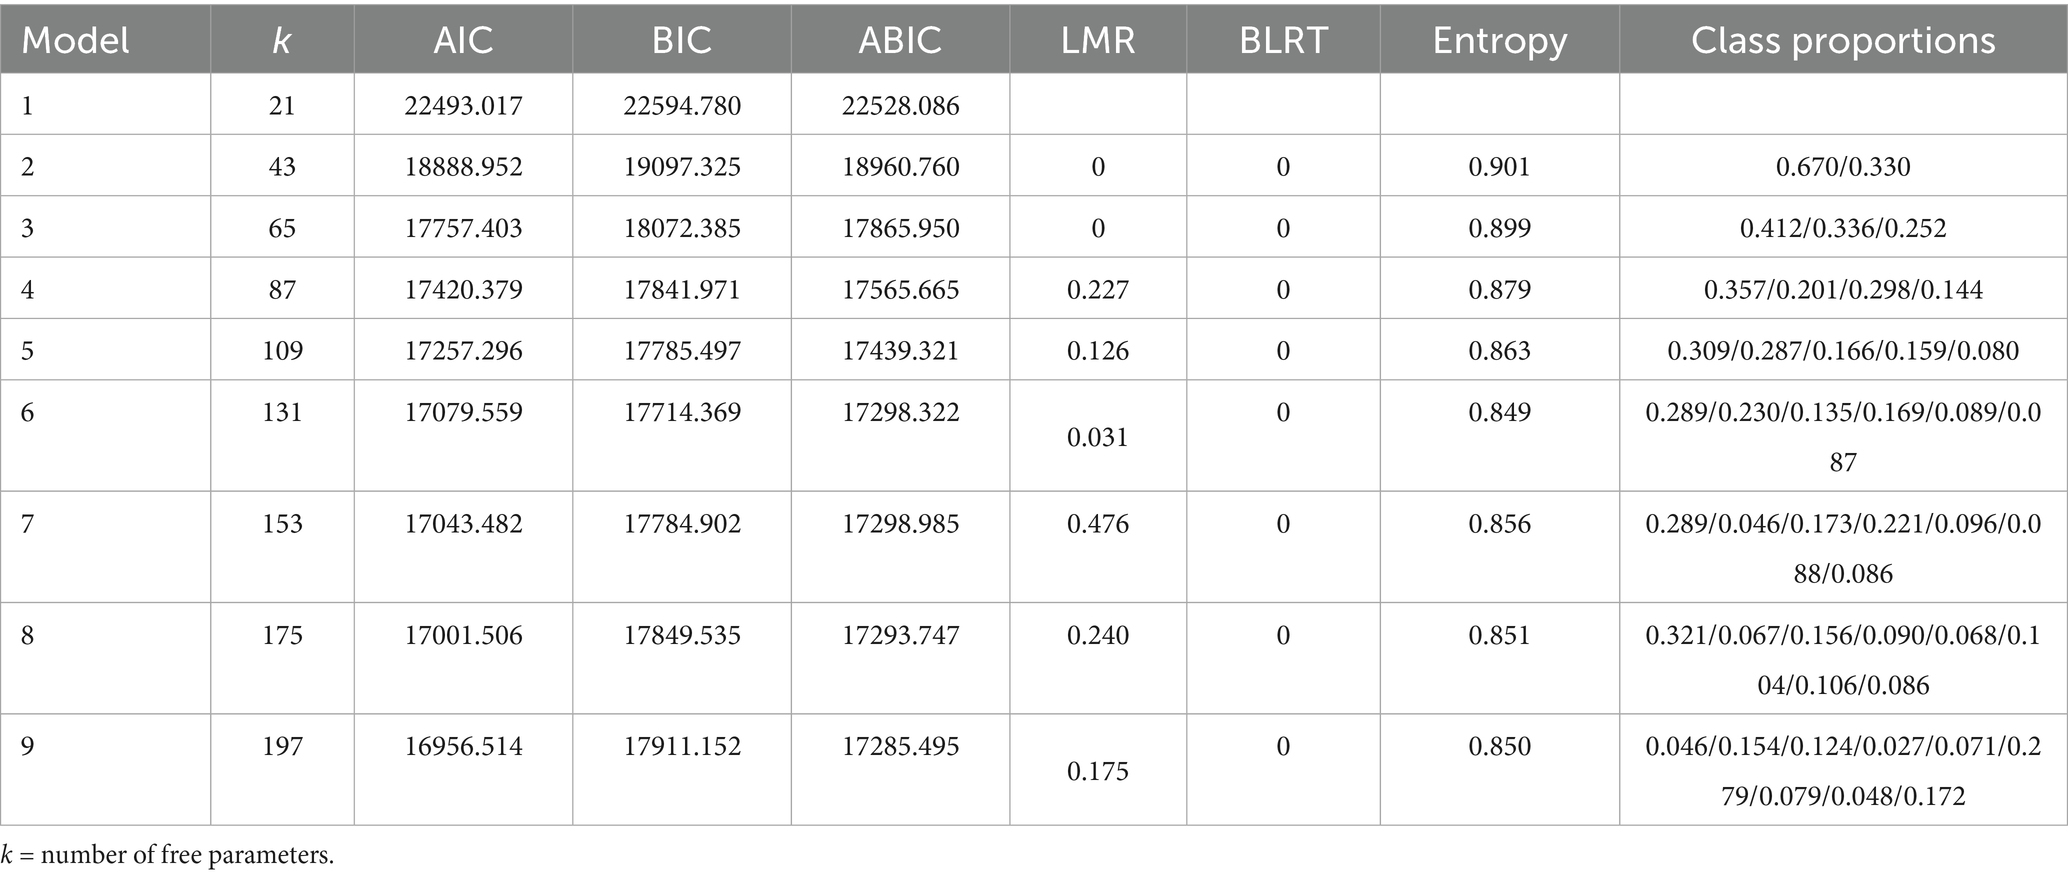Screen dimensions: 2068x877
Task: Click LMR value 0.227
Action: pyautogui.click(x=1097, y=290)
